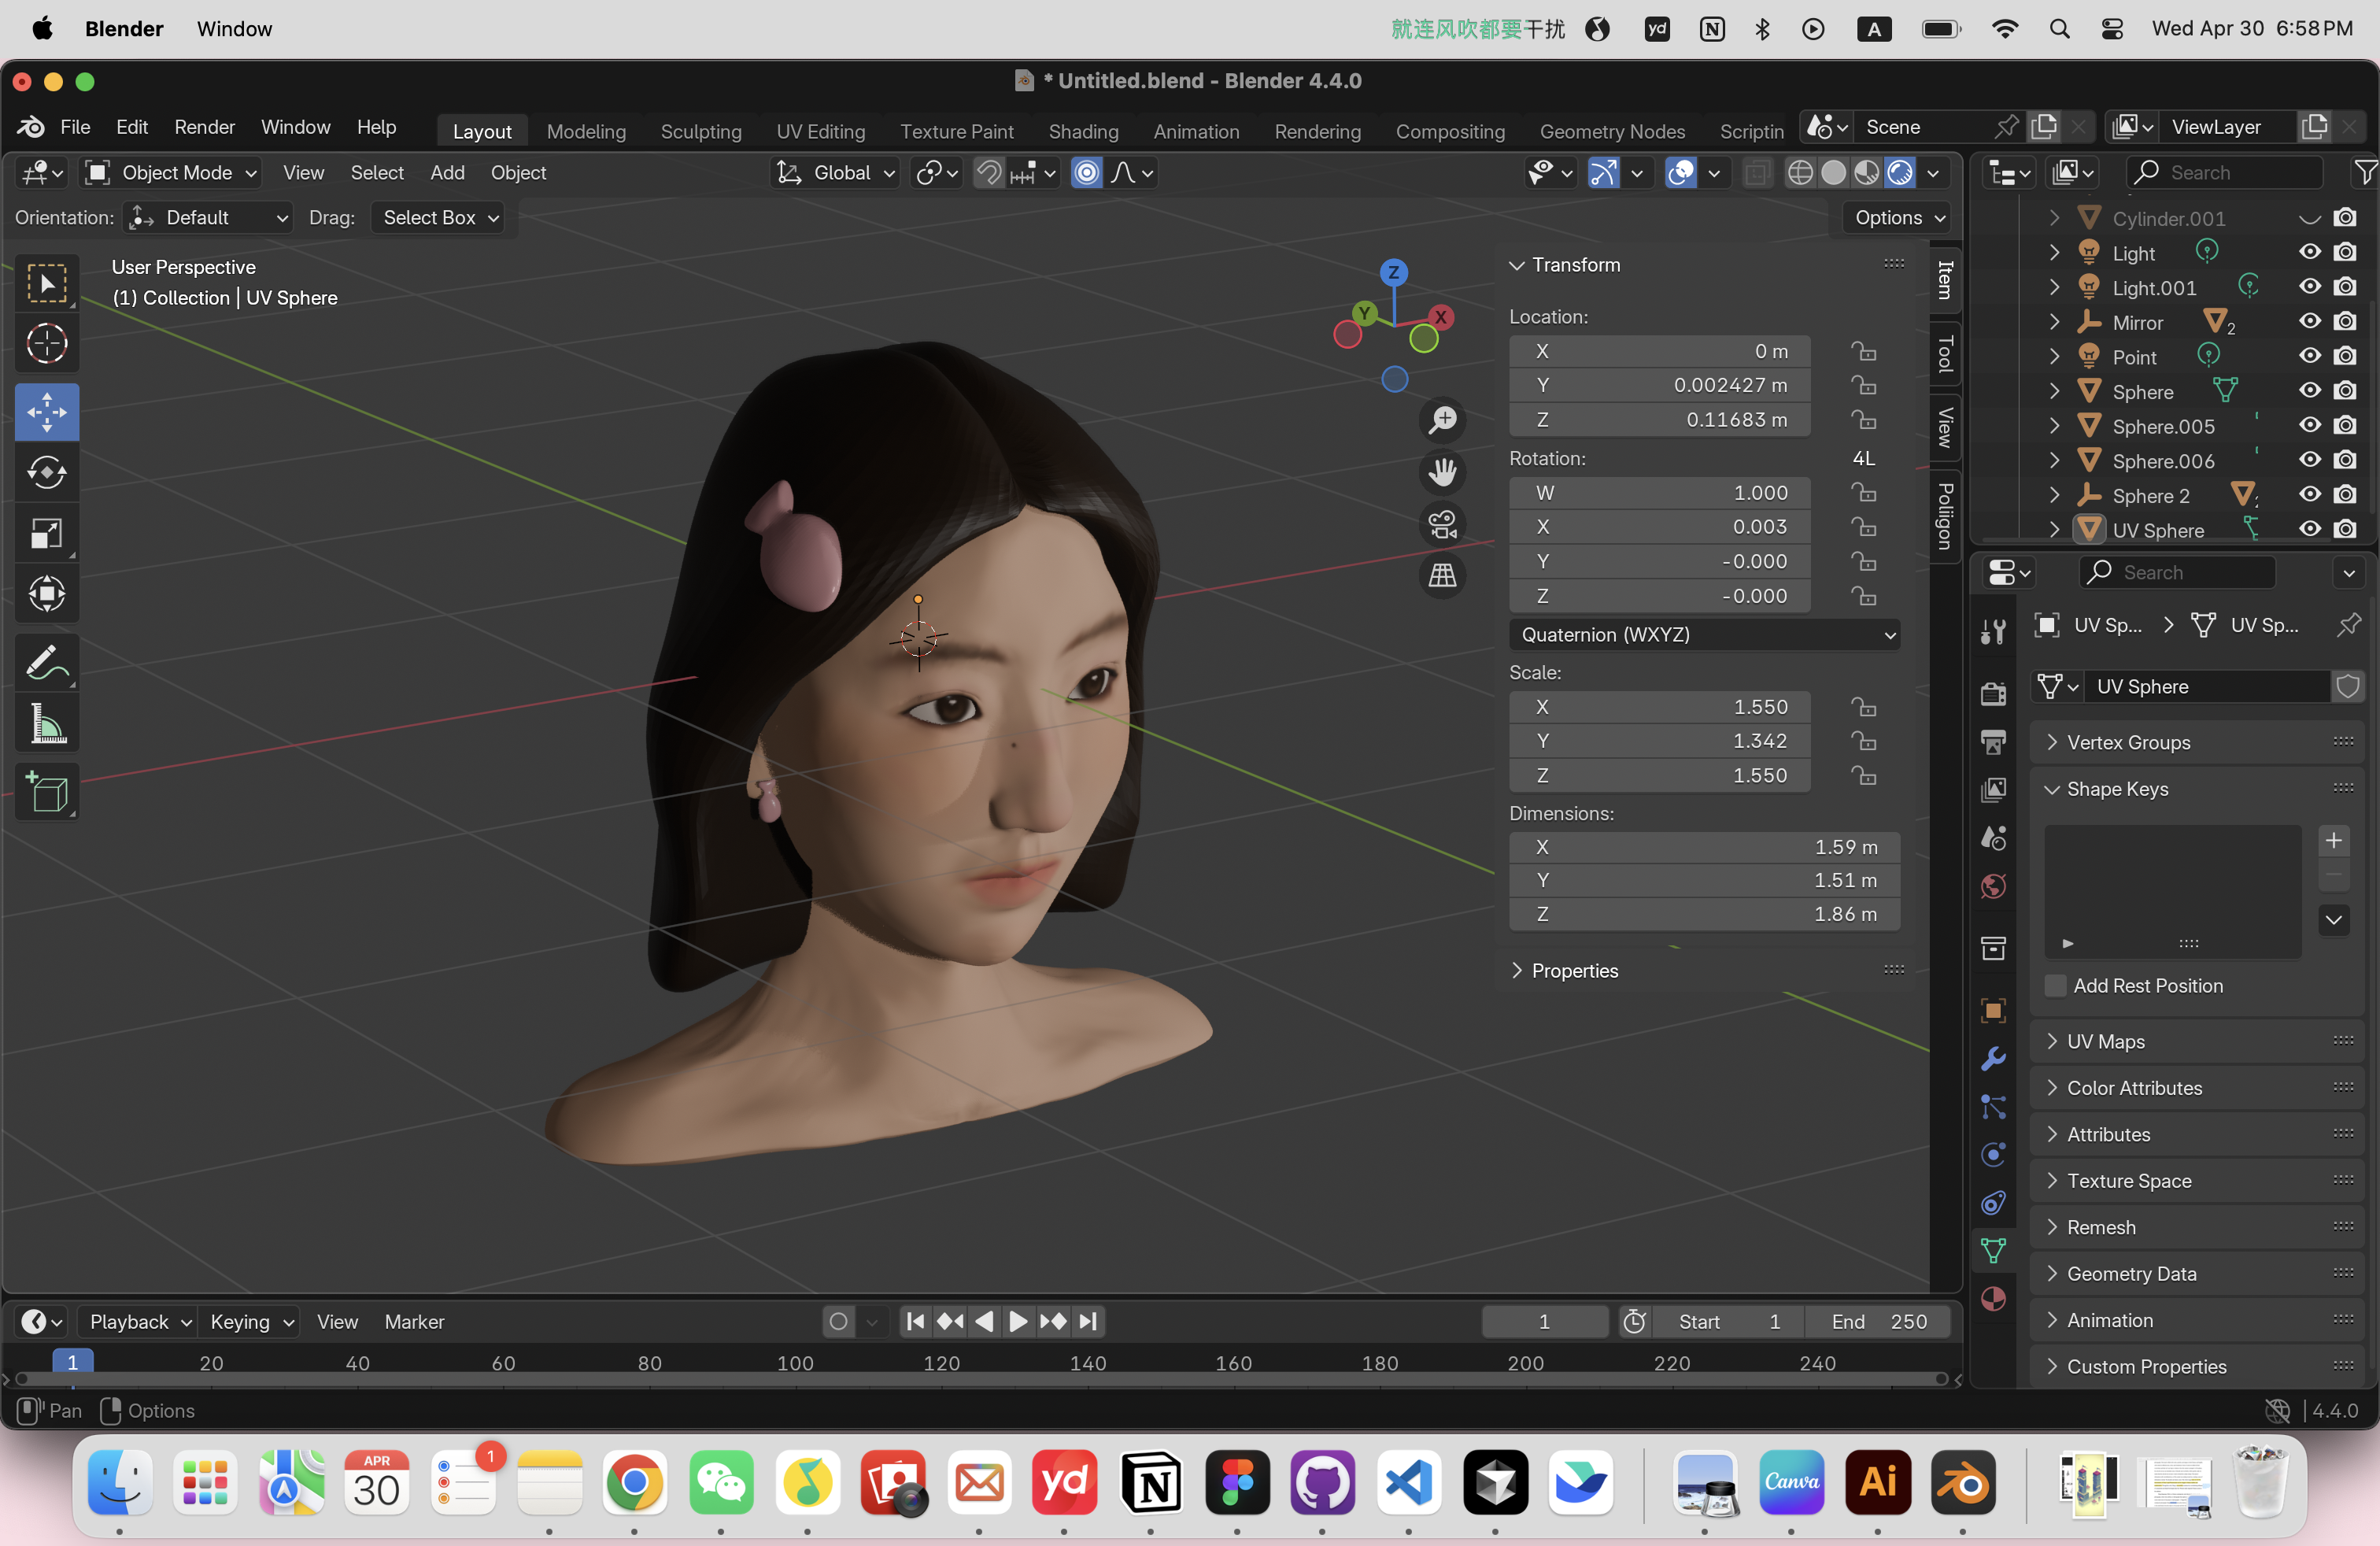Disable camera render visibility for Light.001

[2346, 287]
